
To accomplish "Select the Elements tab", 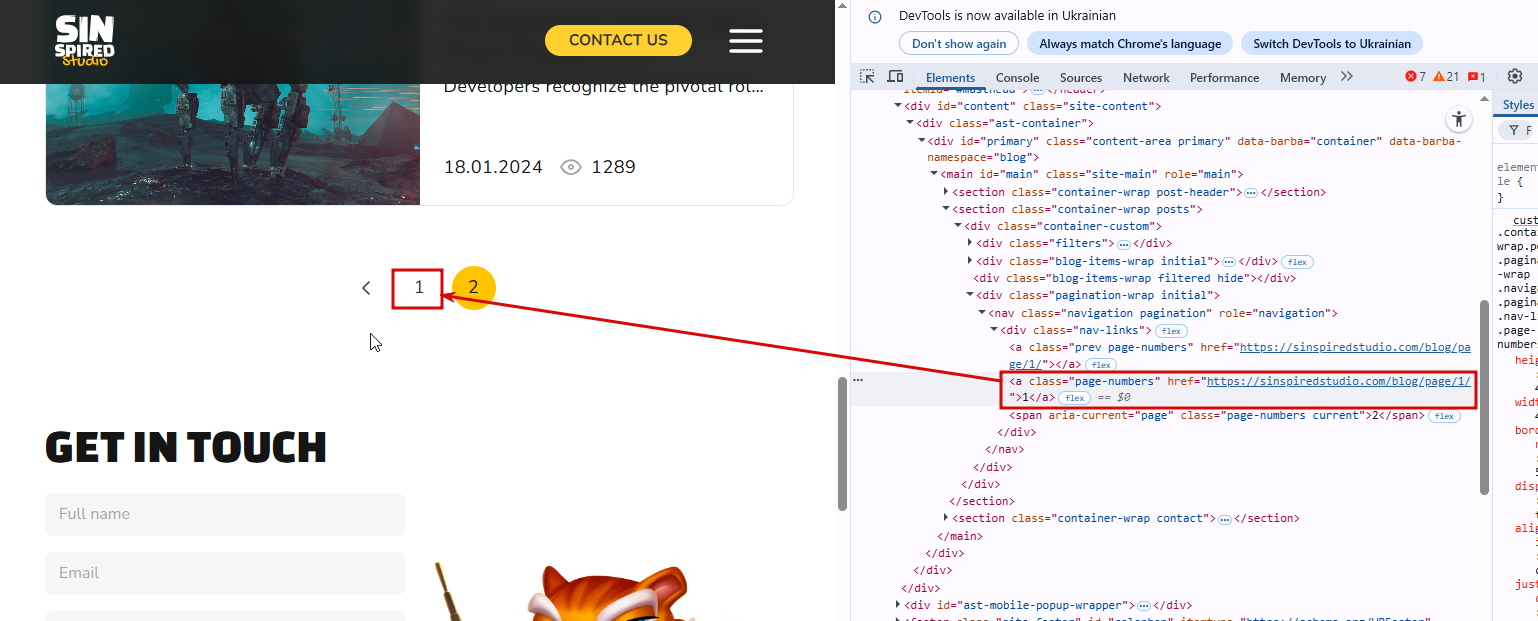I will 950,77.
